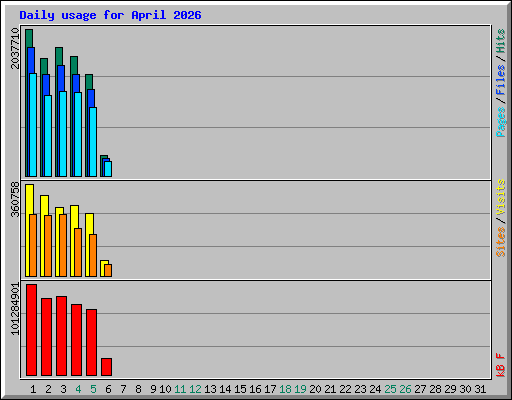
Task: Click the green weekend day label 18
Action: pyautogui.click(x=285, y=389)
